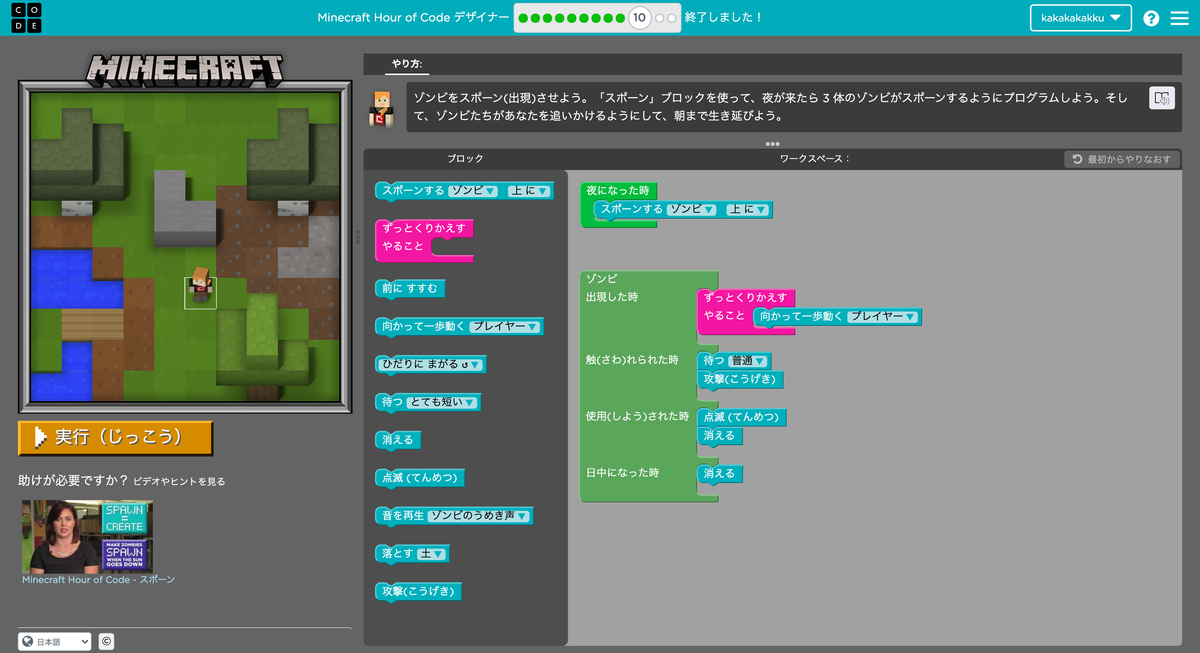
Task: Play the SPAWN = CREATE video thumbnail
Action: tap(87, 536)
